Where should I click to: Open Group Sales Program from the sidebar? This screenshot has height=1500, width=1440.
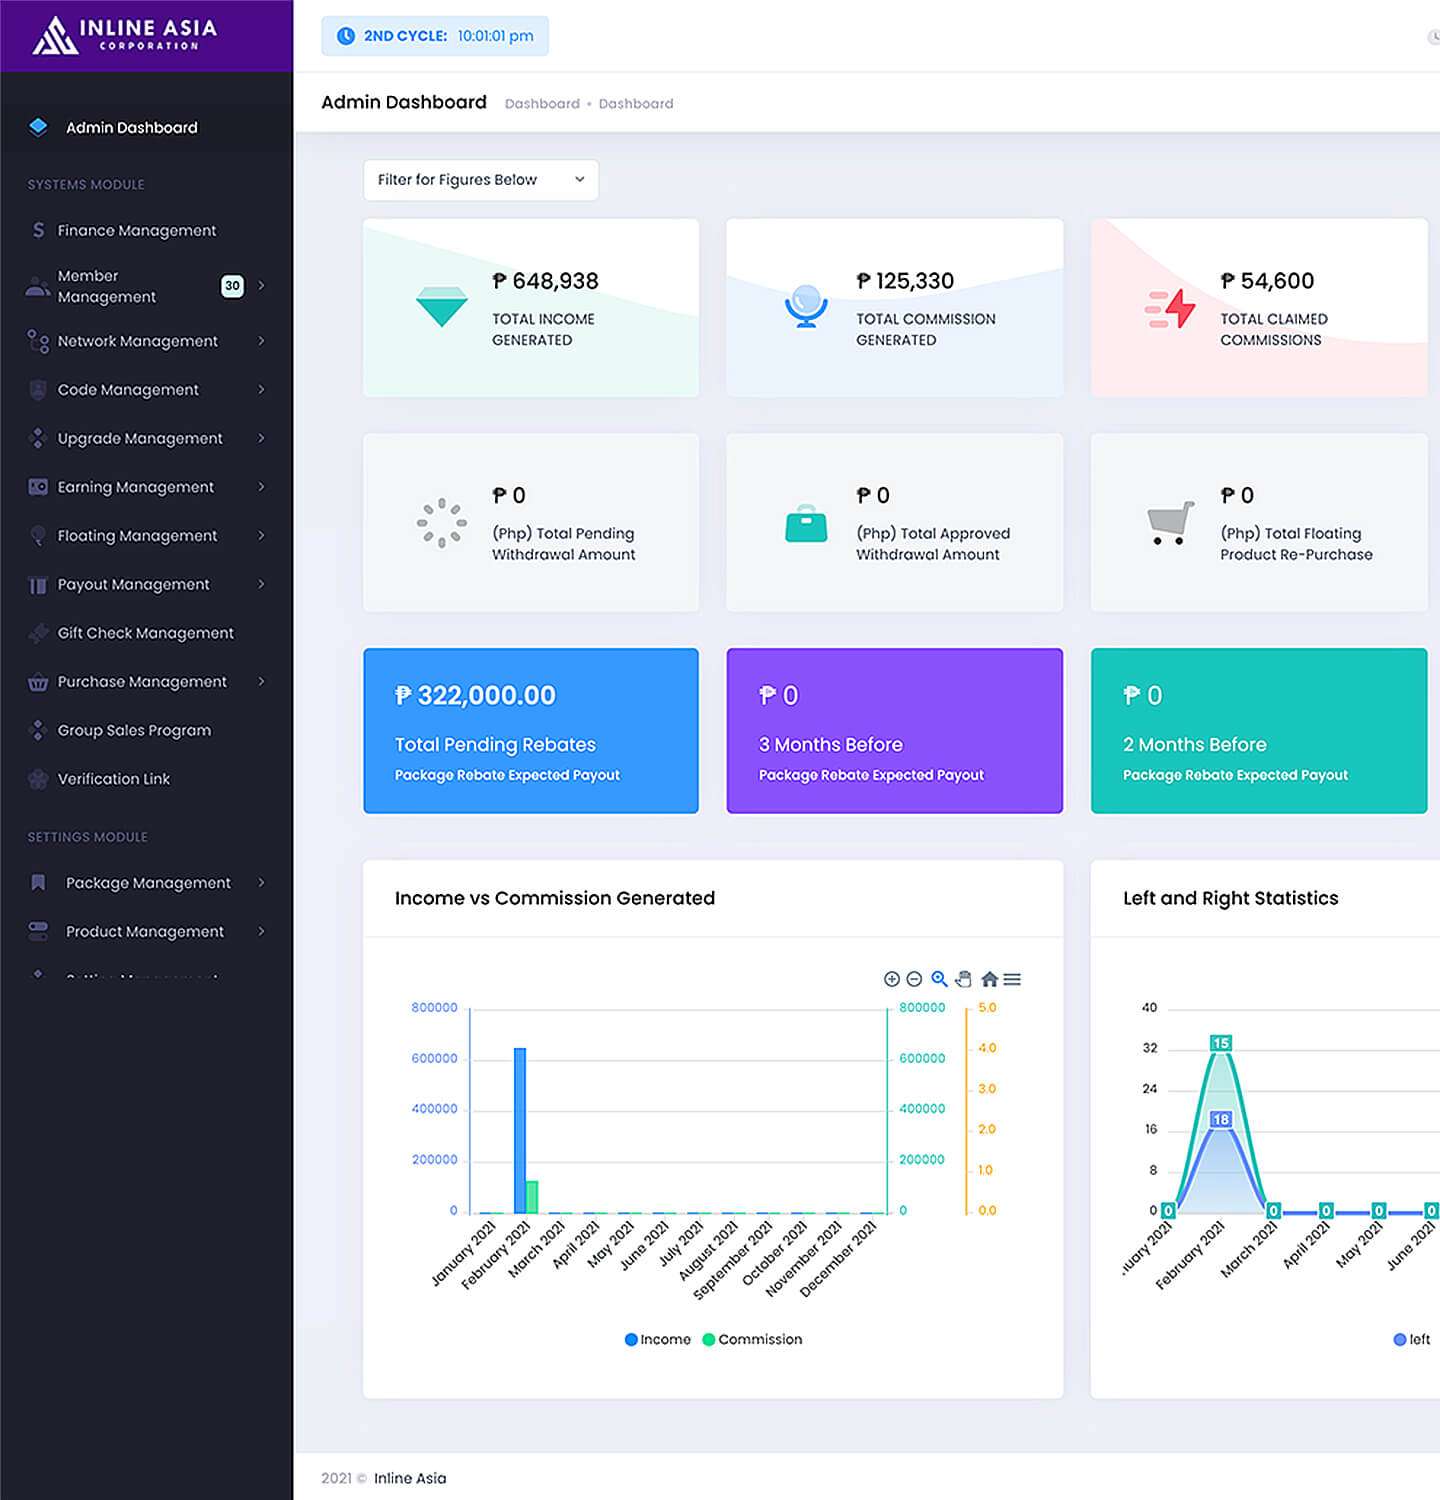coord(134,730)
